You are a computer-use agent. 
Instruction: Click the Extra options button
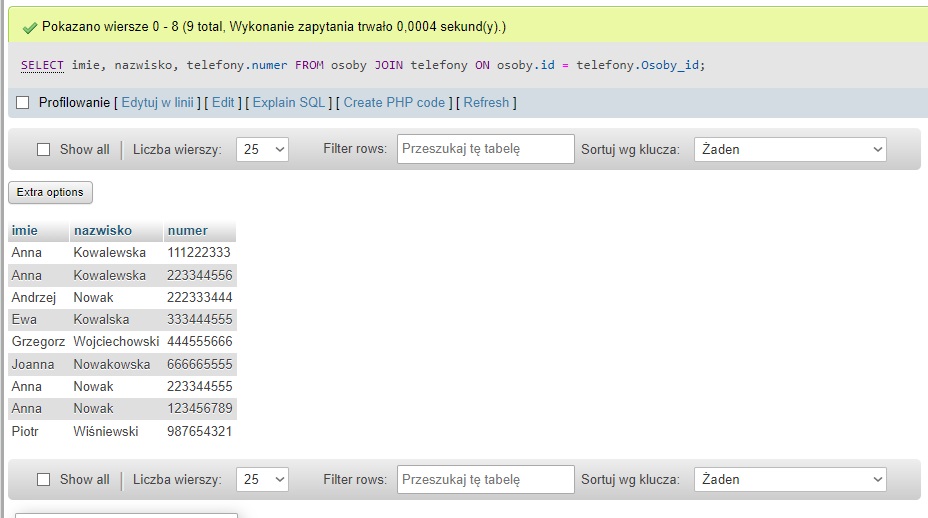[x=50, y=192]
